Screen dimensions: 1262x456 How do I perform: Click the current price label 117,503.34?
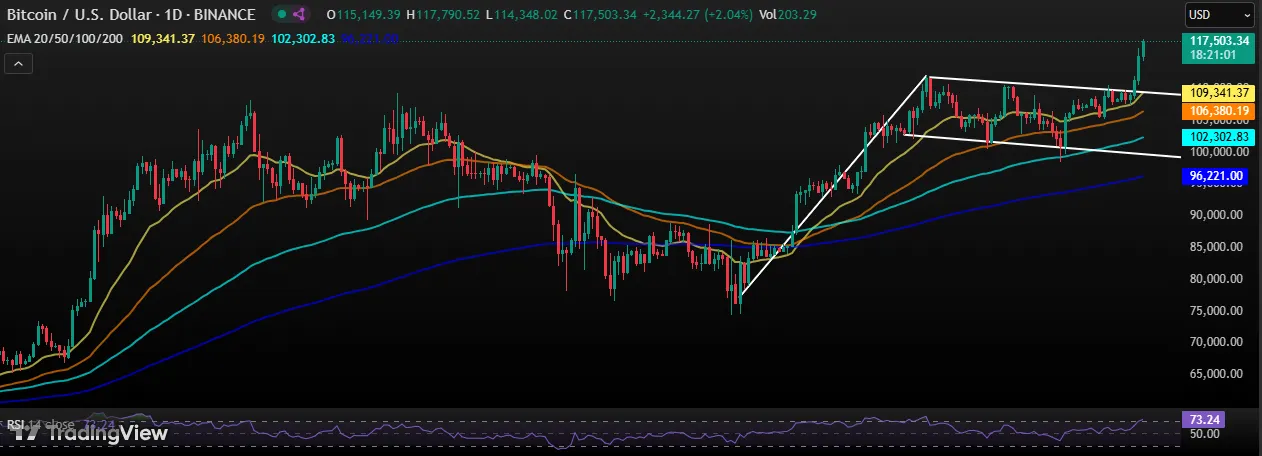(x=1216, y=41)
